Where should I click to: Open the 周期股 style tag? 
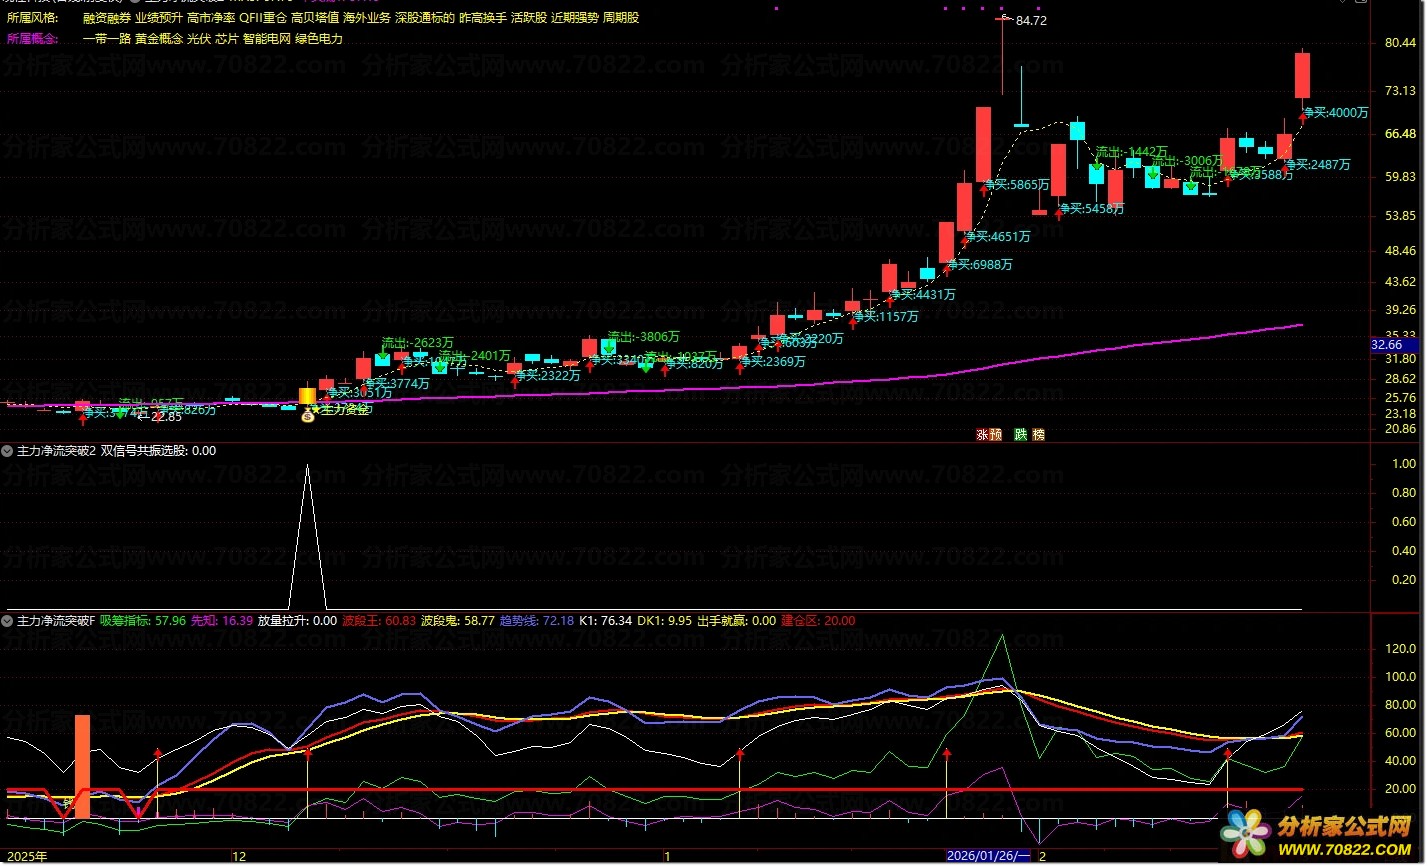[621, 18]
